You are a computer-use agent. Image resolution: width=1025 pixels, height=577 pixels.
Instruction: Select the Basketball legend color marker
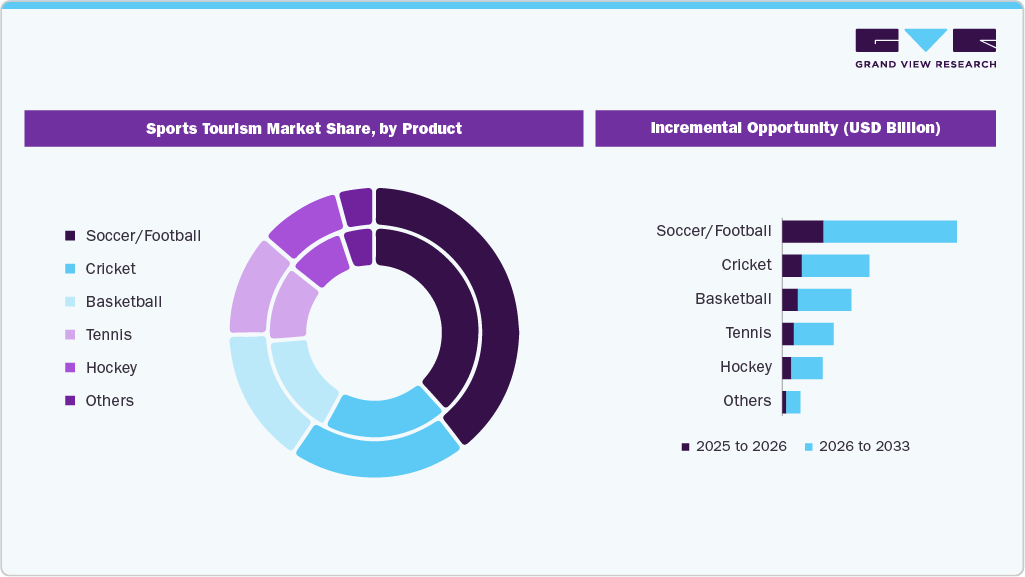coord(68,301)
